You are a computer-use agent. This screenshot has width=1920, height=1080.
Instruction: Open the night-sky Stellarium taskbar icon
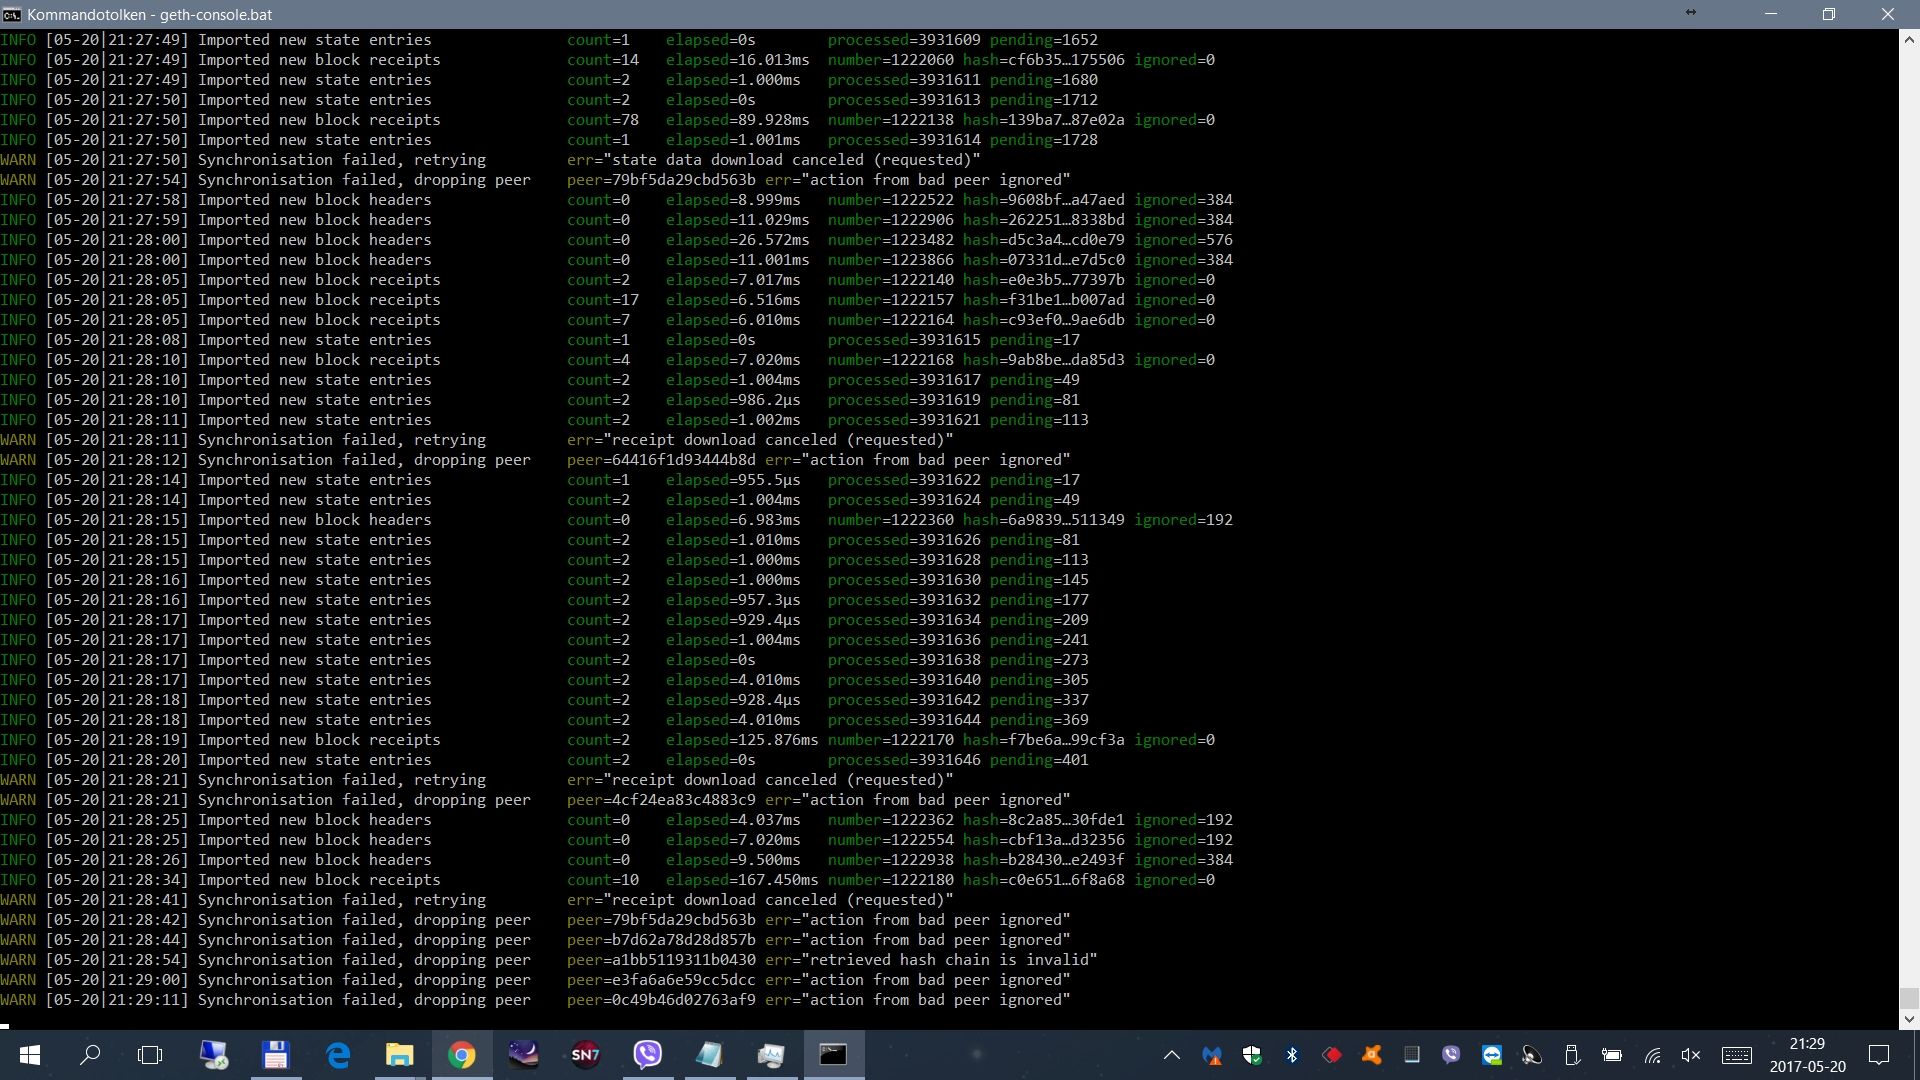[x=524, y=1055]
